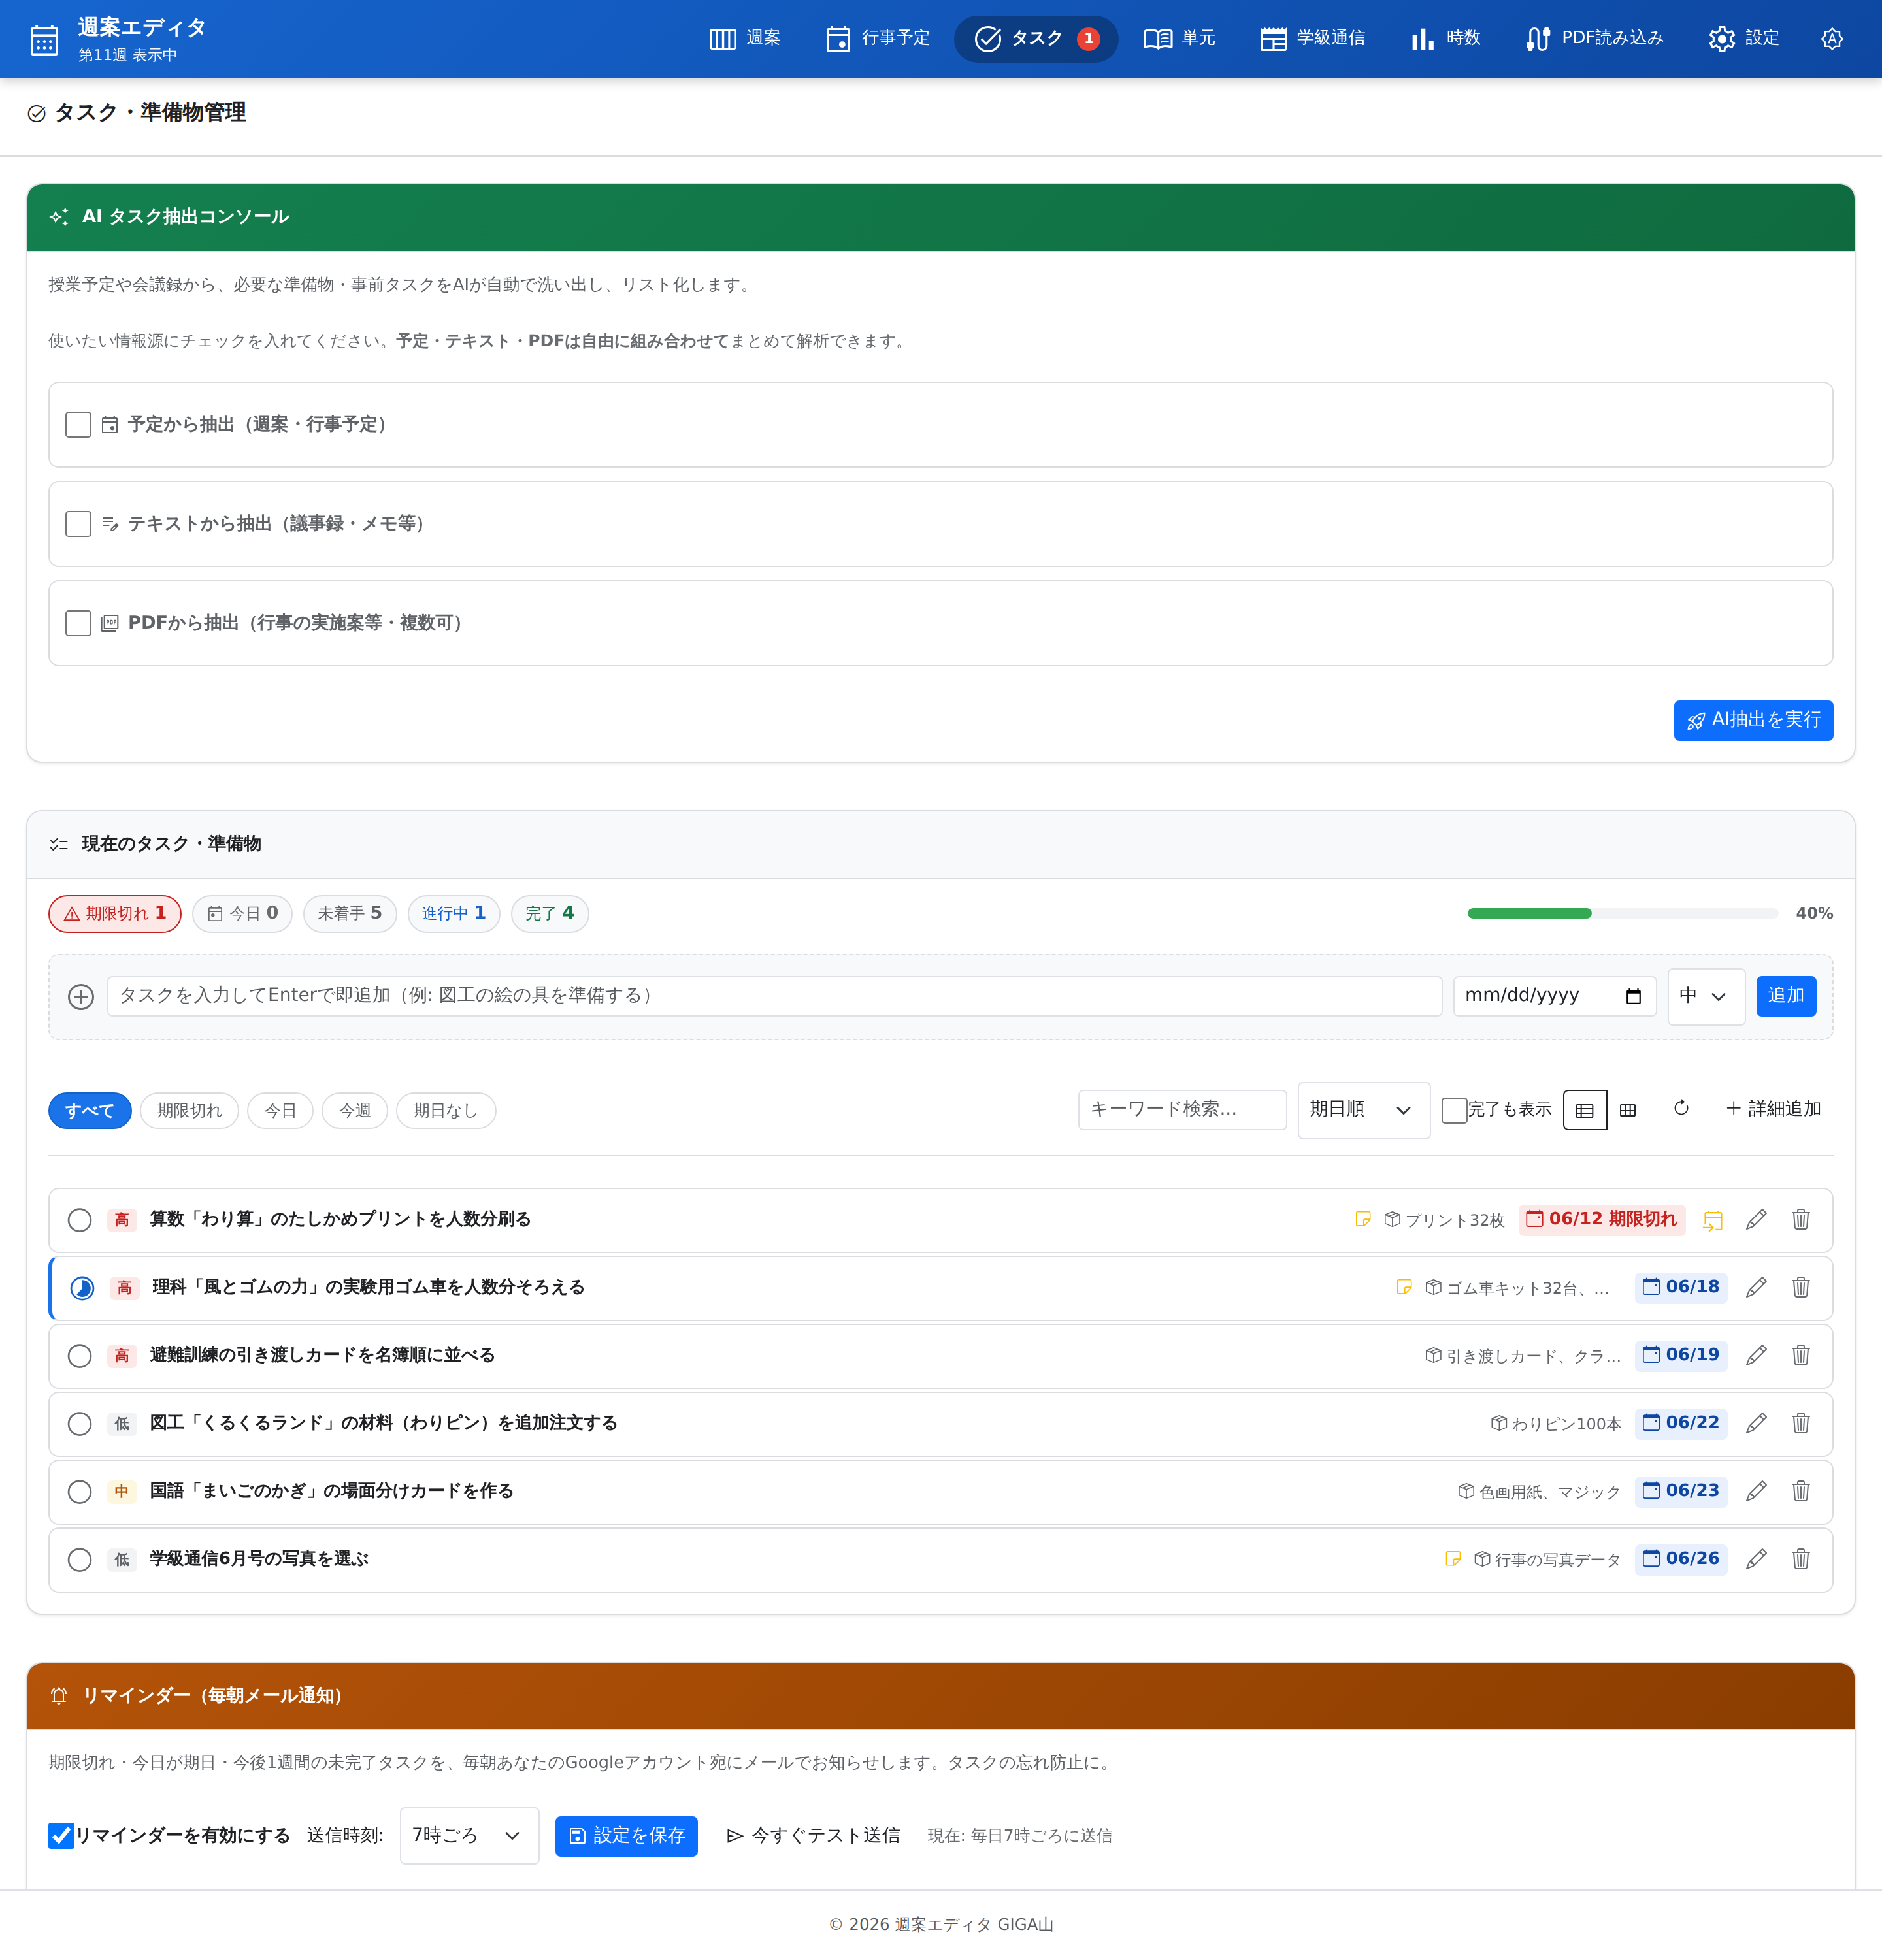The height and width of the screenshot is (1960, 1882).
Task: Expand the priority 中 dropdown
Action: pos(1706,996)
